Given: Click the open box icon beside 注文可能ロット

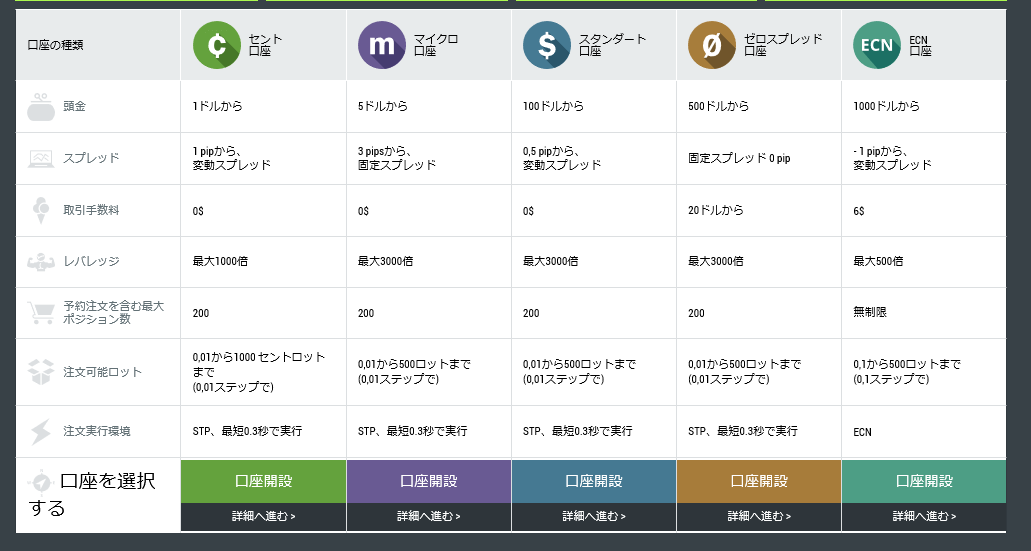Looking at the screenshot, I should [x=41, y=372].
